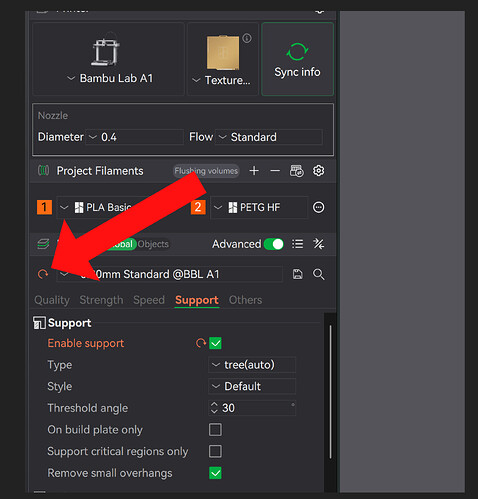Click the green sync arrows icon
478x499 pixels.
[x=297, y=52]
